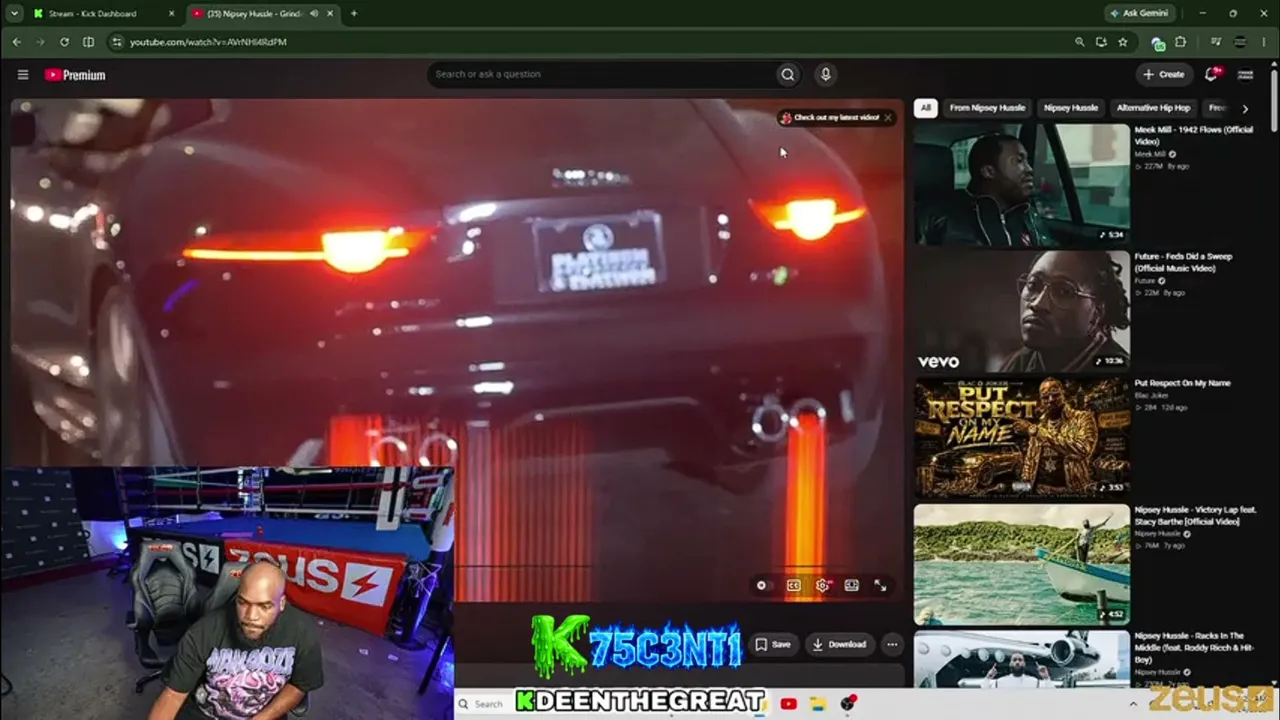Close the Kick Dashboard tab
Image resolution: width=1280 pixels, height=720 pixels.
tap(171, 13)
